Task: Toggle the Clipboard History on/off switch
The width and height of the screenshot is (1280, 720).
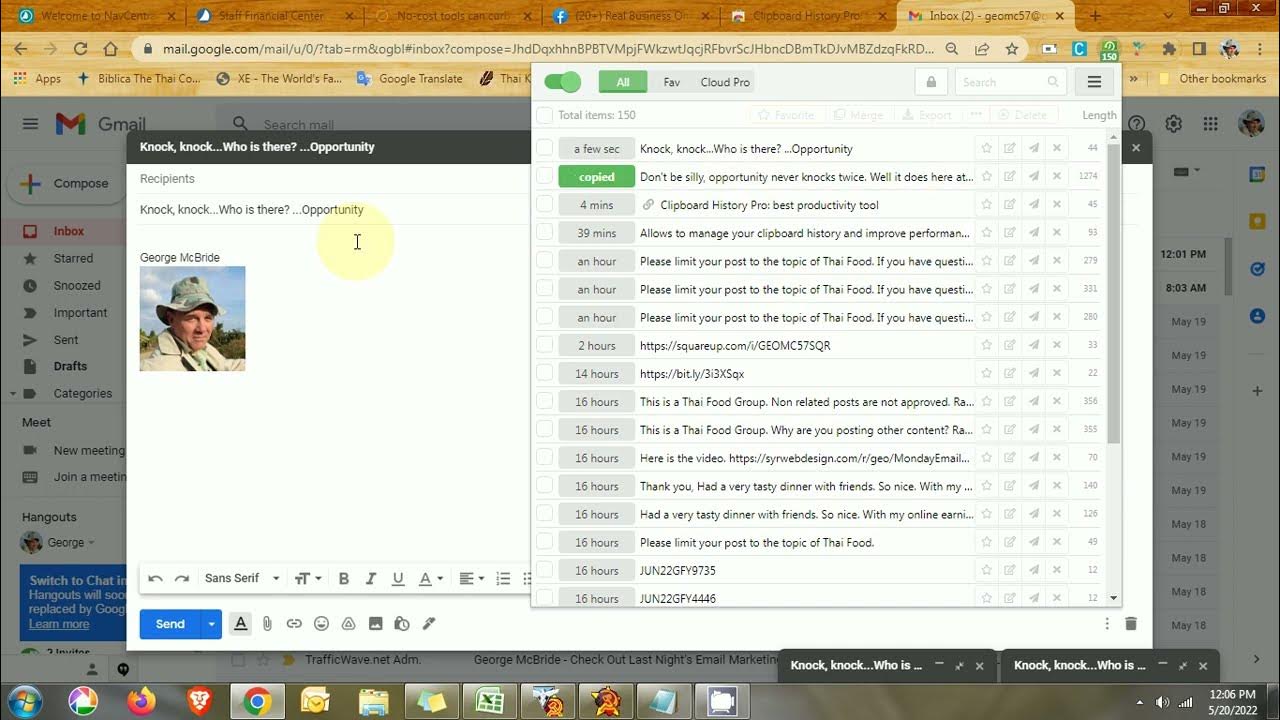Action: coord(562,82)
